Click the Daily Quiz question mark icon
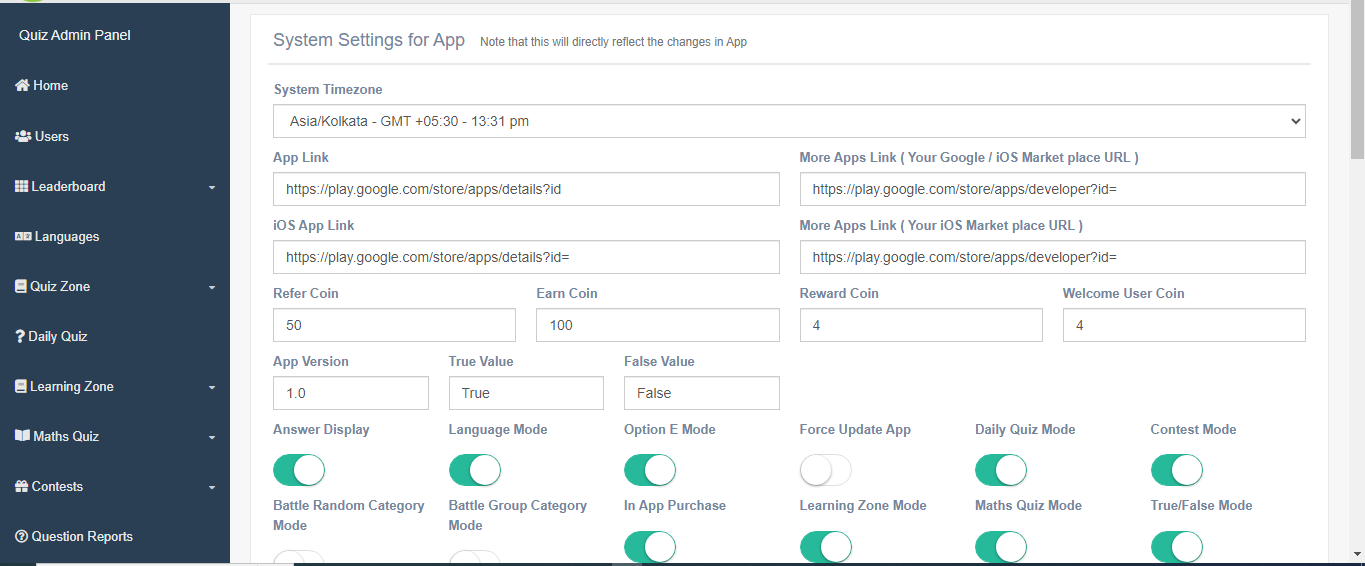This screenshot has height=566, width=1365. tap(20, 336)
